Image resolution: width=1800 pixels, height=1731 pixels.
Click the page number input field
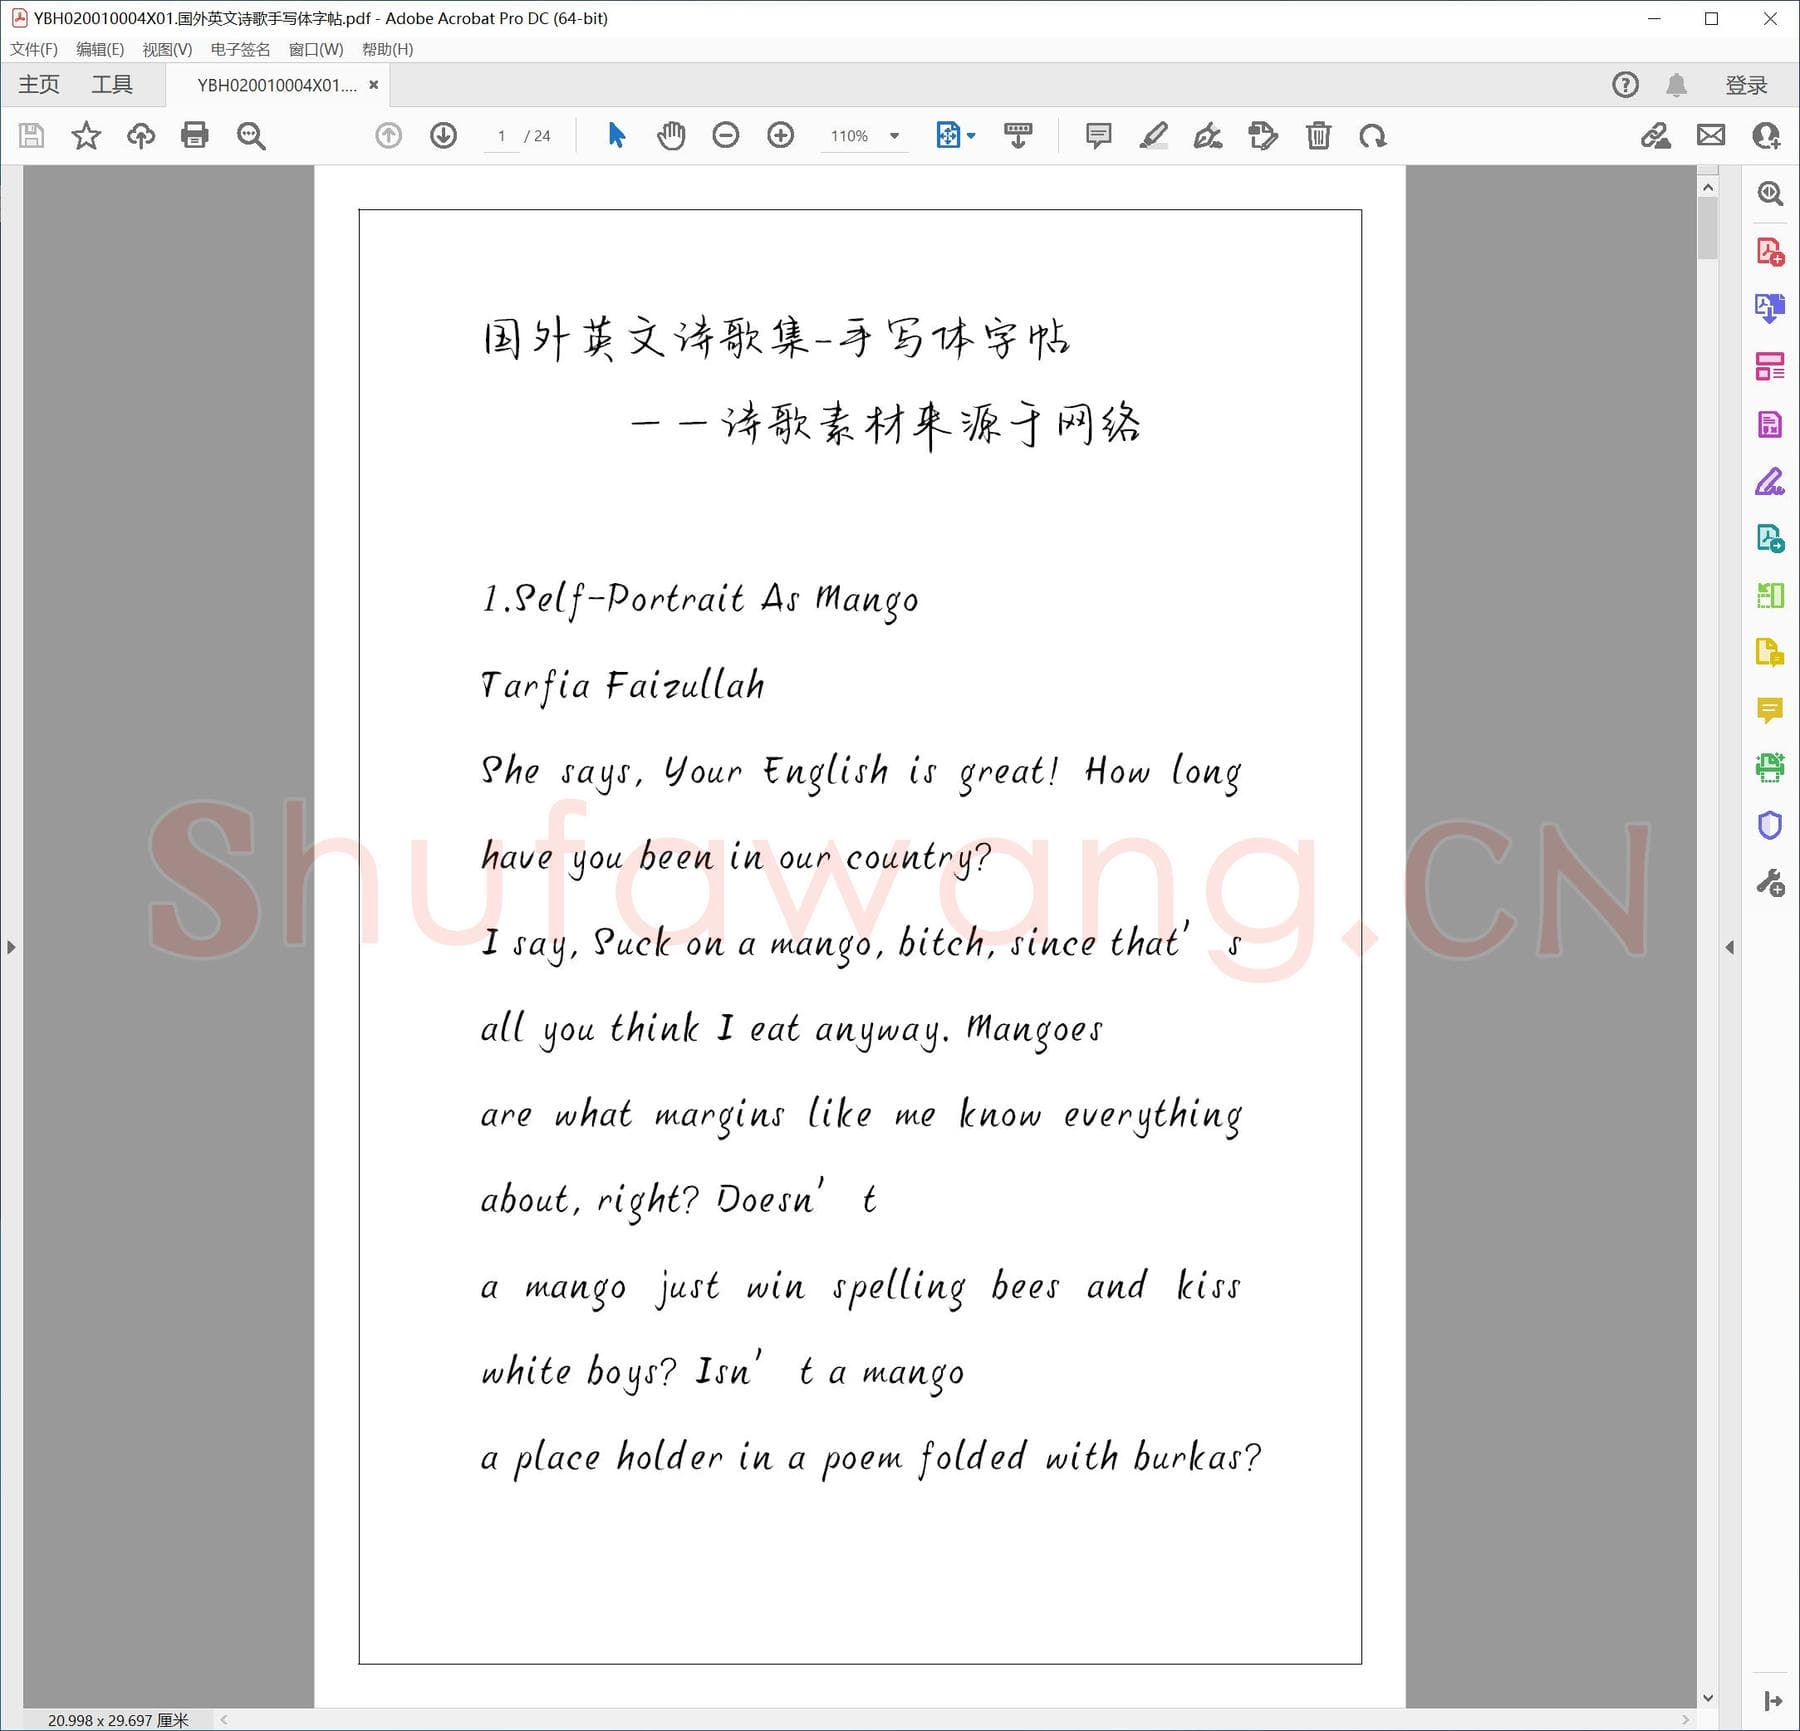tap(500, 136)
